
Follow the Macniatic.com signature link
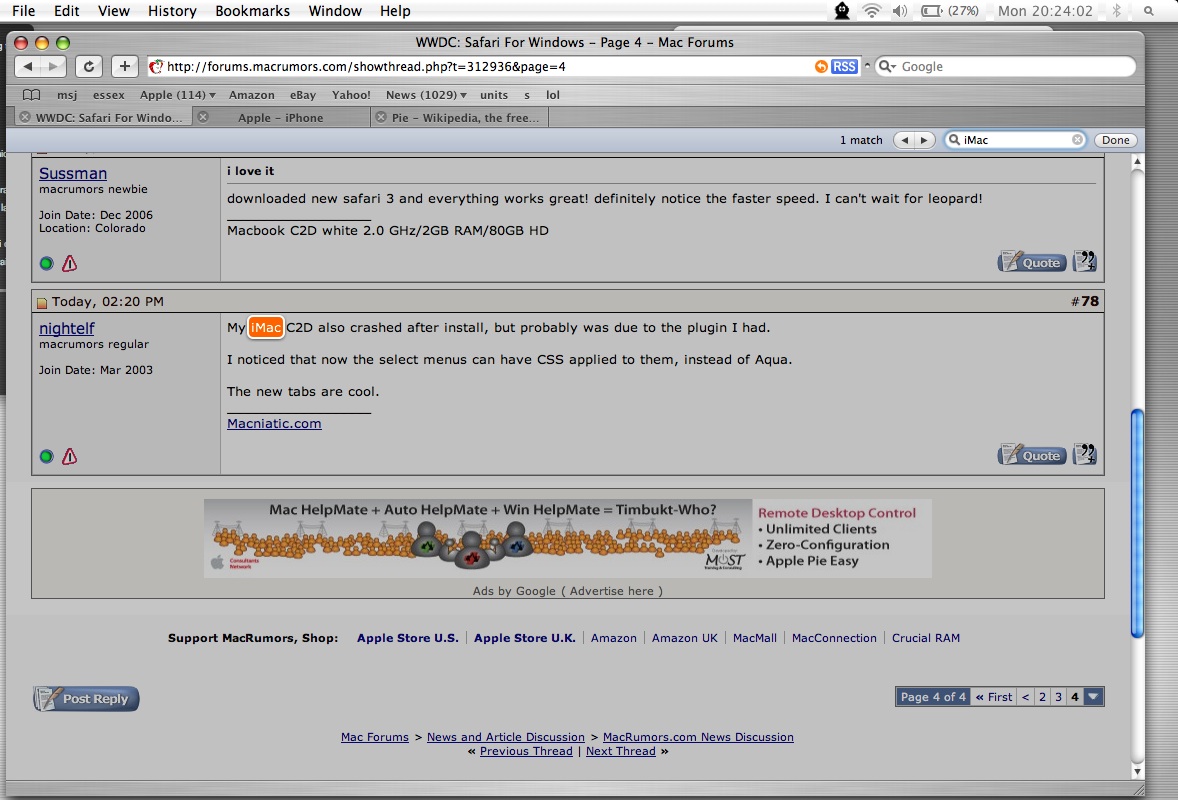point(274,424)
